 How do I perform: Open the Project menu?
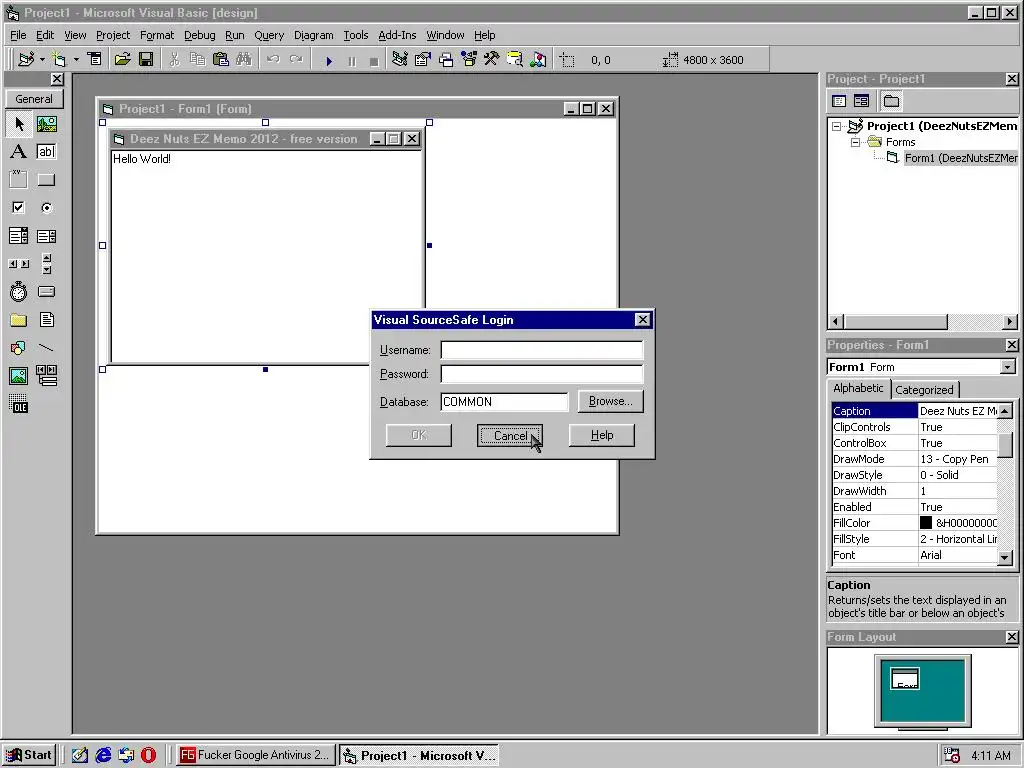pyautogui.click(x=113, y=35)
